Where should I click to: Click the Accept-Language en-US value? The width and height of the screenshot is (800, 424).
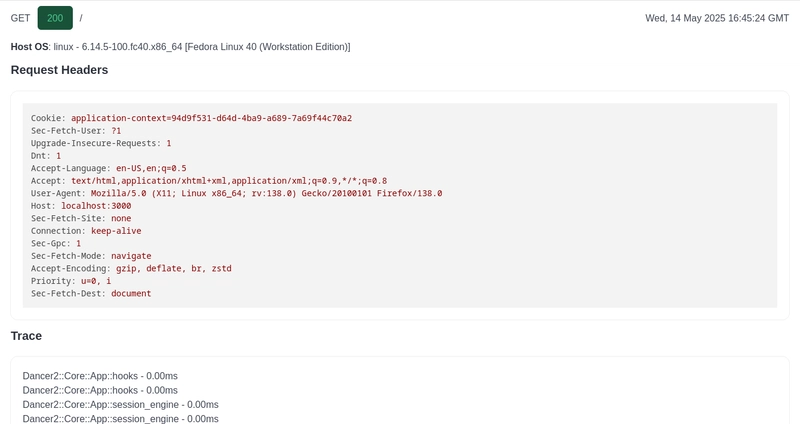point(151,168)
